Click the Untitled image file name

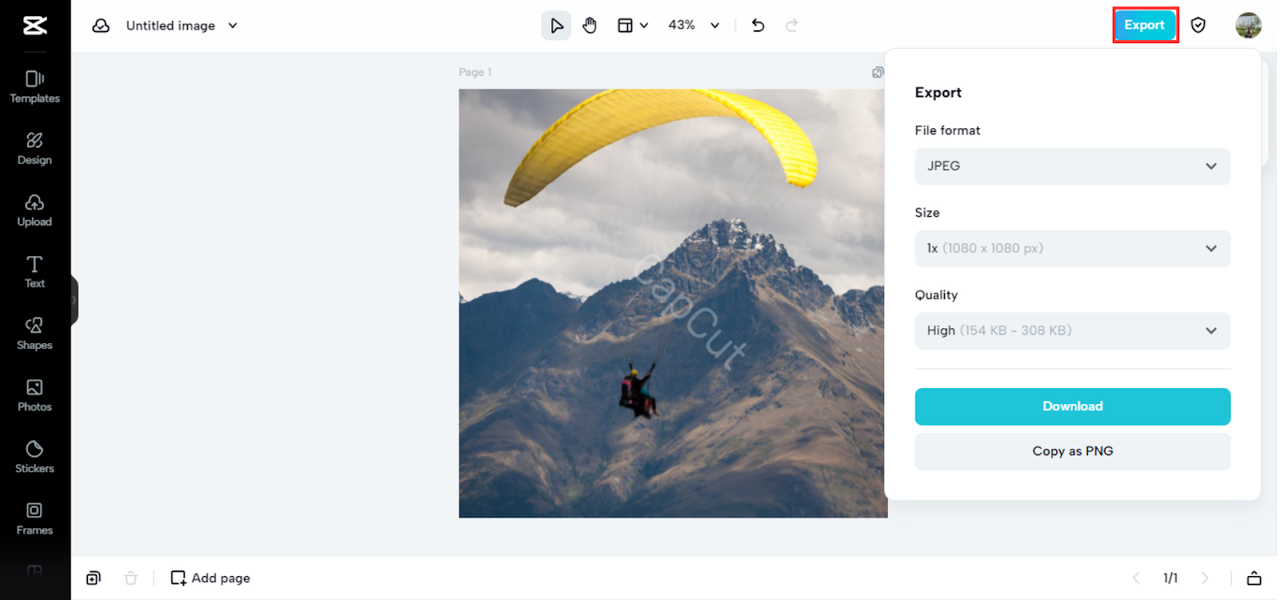(170, 26)
